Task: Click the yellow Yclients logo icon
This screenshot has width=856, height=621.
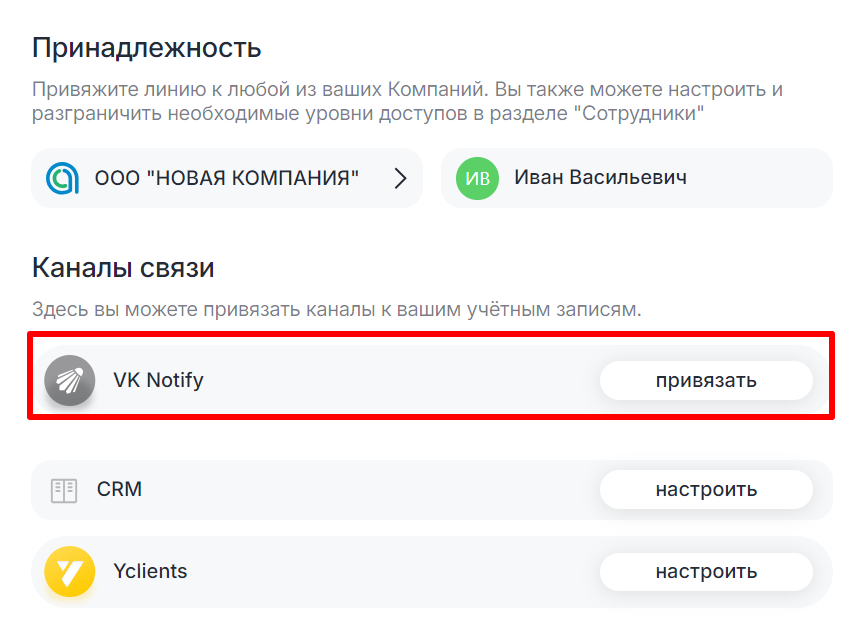Action: pos(69,572)
